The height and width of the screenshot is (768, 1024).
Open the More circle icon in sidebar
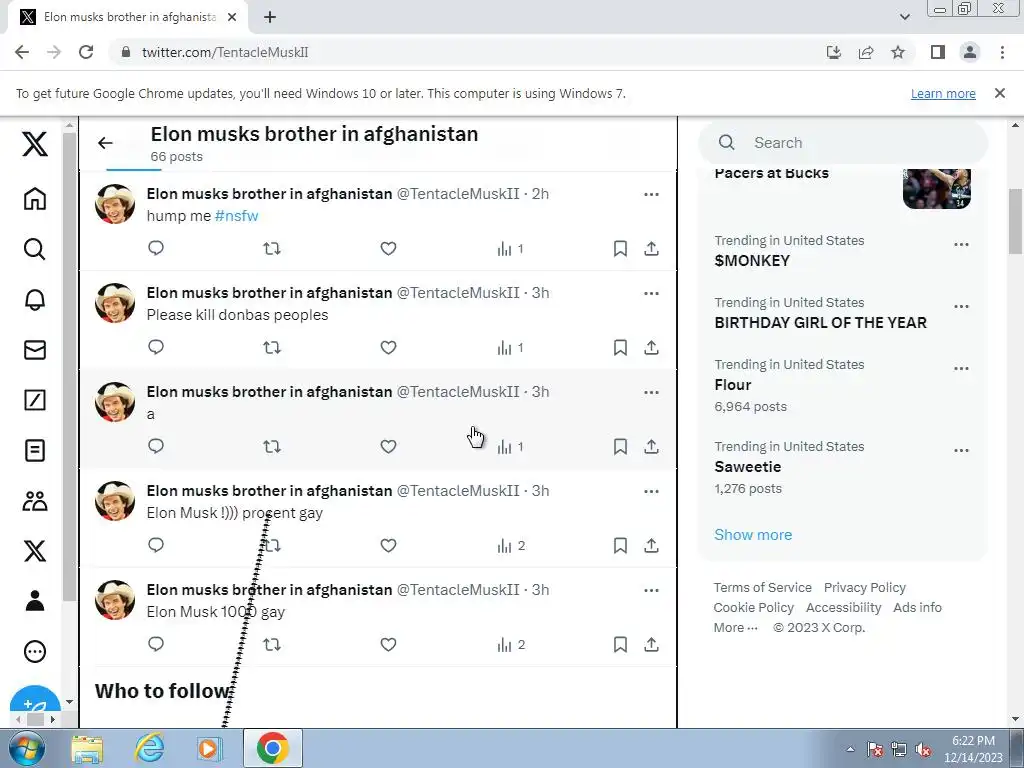[x=35, y=651]
